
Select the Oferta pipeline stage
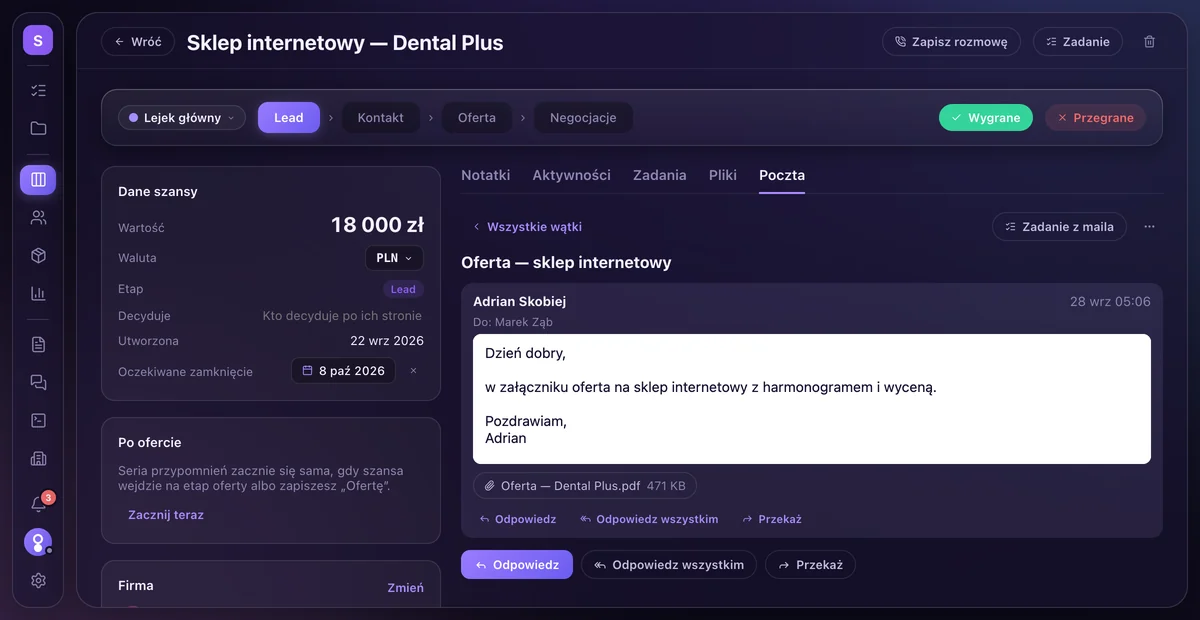[477, 118]
